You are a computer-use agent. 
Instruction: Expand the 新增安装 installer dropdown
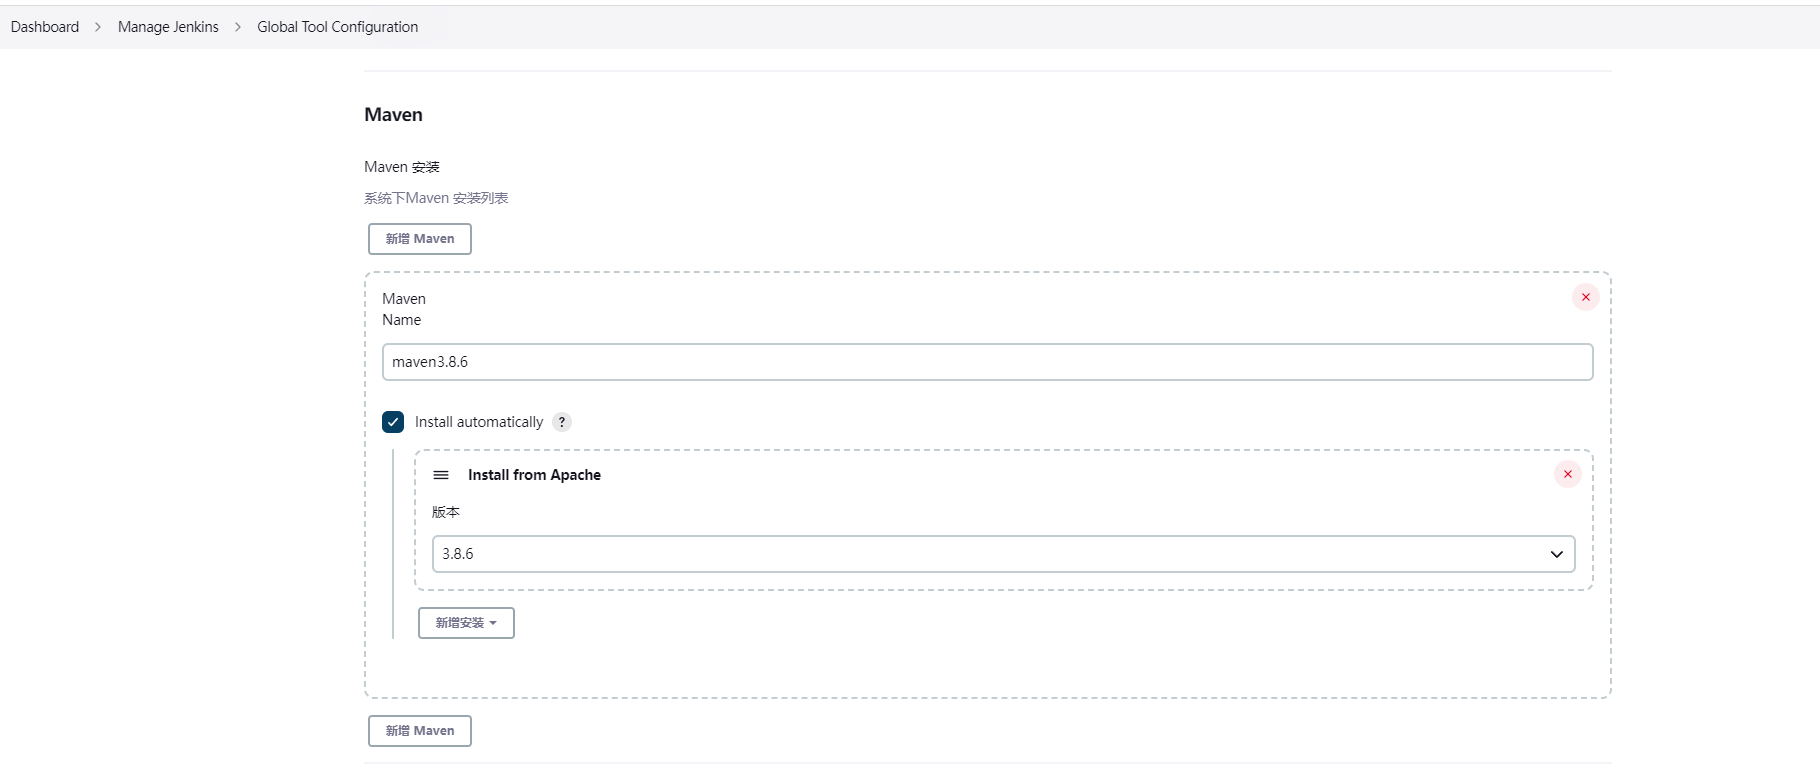pos(466,623)
